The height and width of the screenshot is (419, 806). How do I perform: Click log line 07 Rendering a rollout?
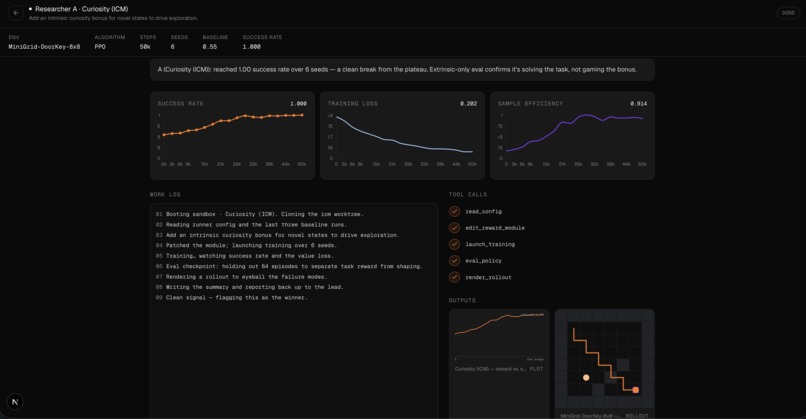coord(241,277)
